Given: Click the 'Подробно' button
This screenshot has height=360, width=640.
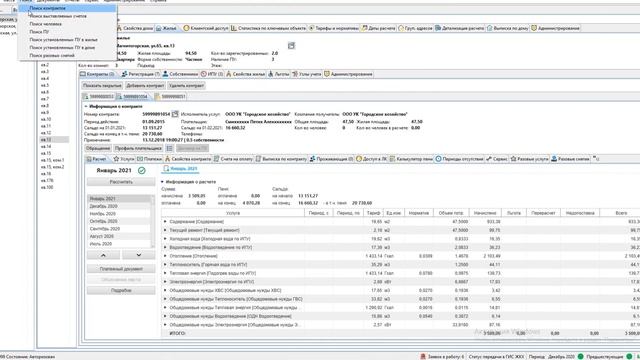Looking at the screenshot, I should [x=121, y=291].
